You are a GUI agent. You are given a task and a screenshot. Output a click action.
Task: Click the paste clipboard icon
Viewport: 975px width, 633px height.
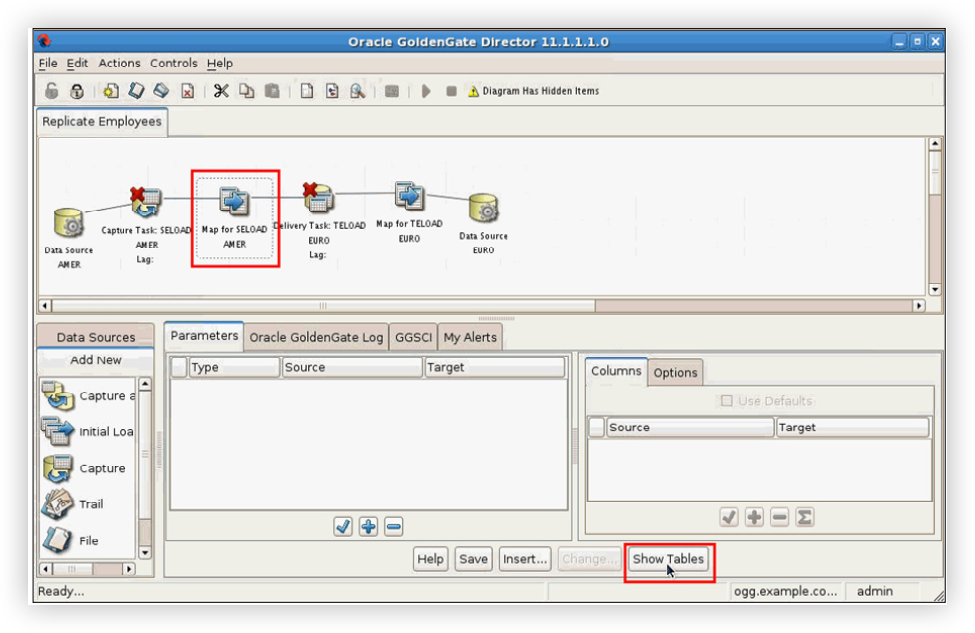coord(272,91)
